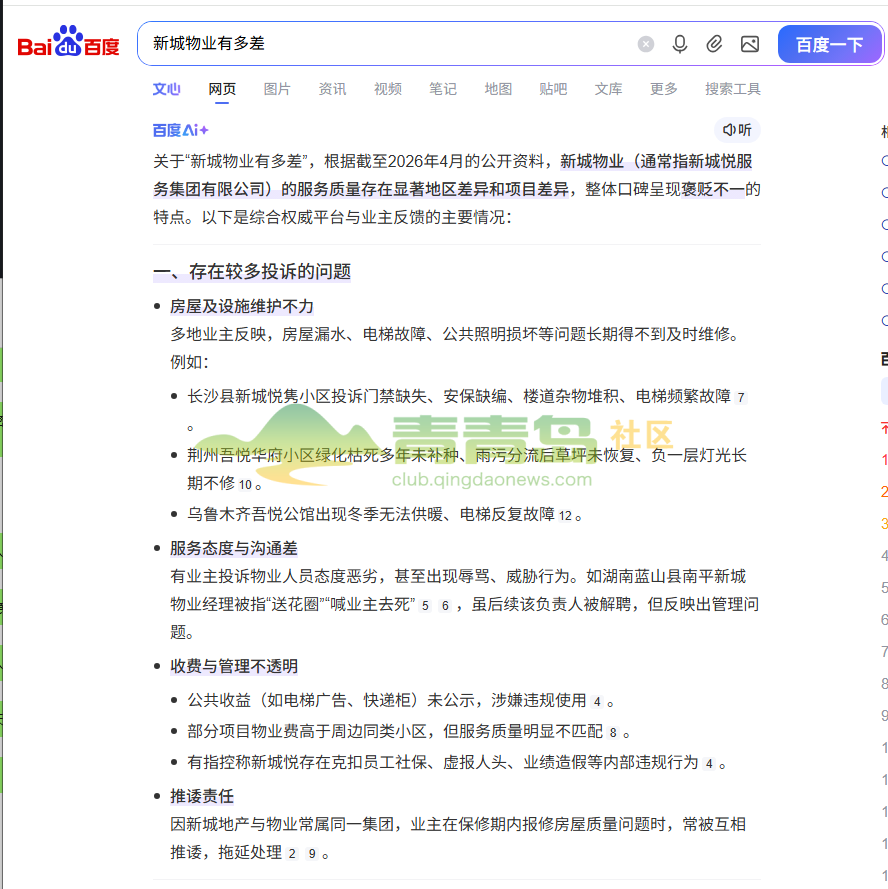The image size is (888, 889).
Task: Open citation 5 after 喊业主去死
Action: coord(425,606)
